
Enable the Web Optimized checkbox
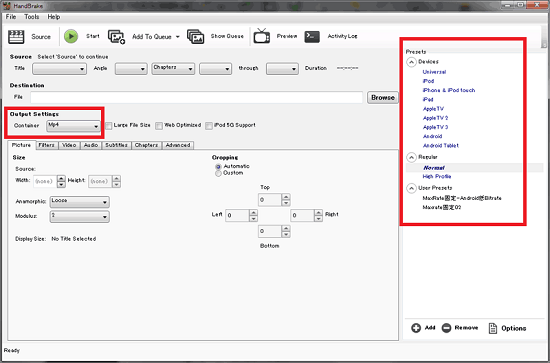pyautogui.click(x=159, y=126)
